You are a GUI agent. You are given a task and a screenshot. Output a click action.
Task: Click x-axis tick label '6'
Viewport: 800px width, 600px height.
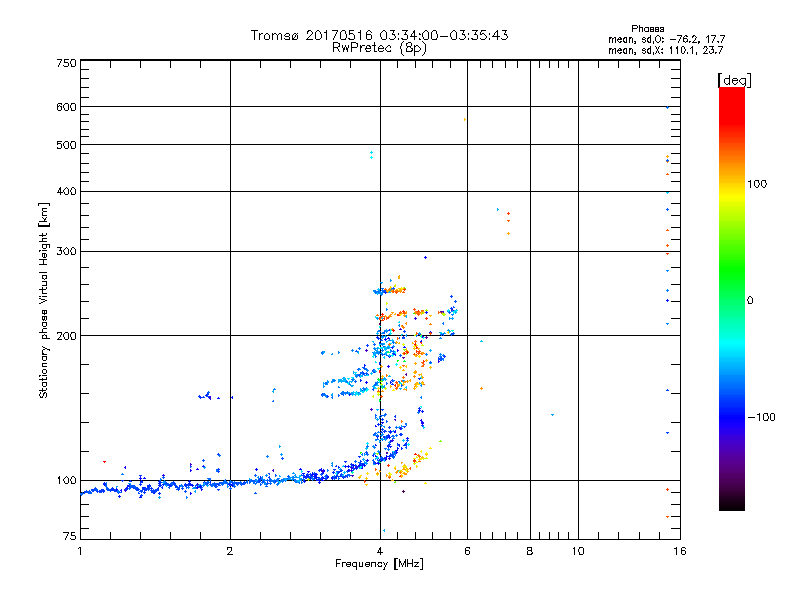tap(467, 551)
